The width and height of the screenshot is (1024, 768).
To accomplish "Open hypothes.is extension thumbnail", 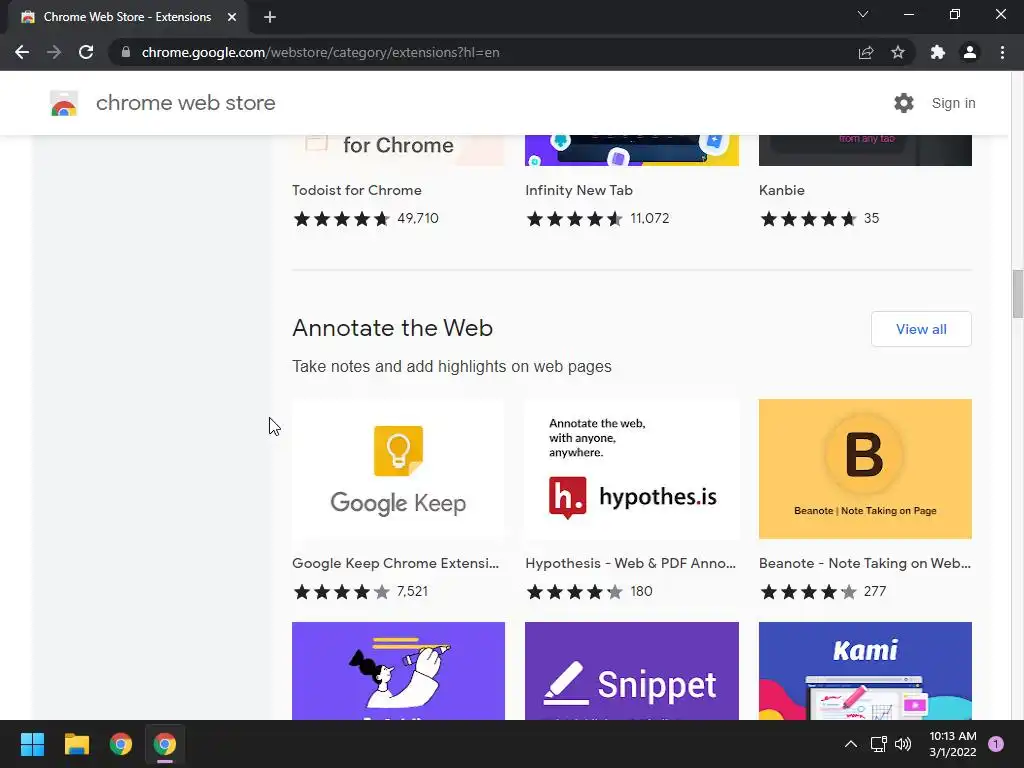I will 632,469.
